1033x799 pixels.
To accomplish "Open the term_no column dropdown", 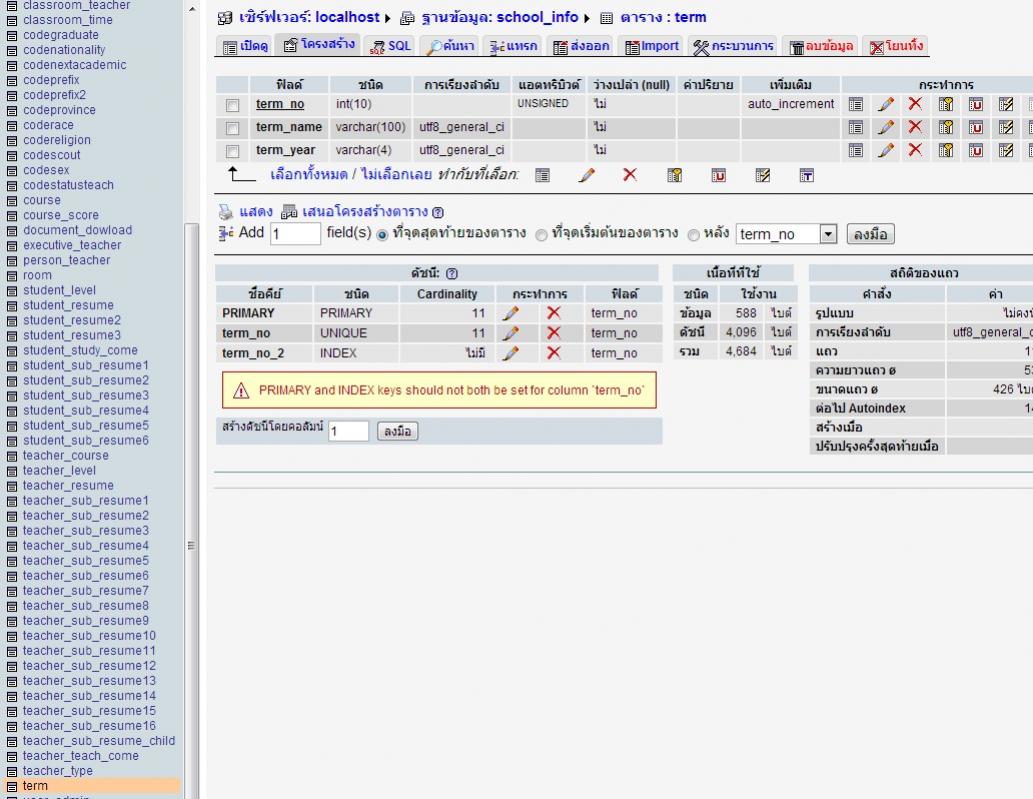I will [786, 234].
